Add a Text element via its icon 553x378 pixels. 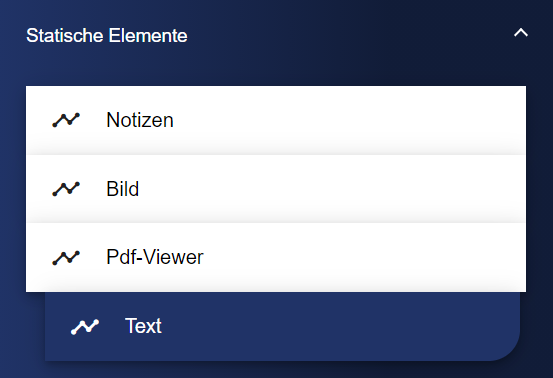(85, 327)
